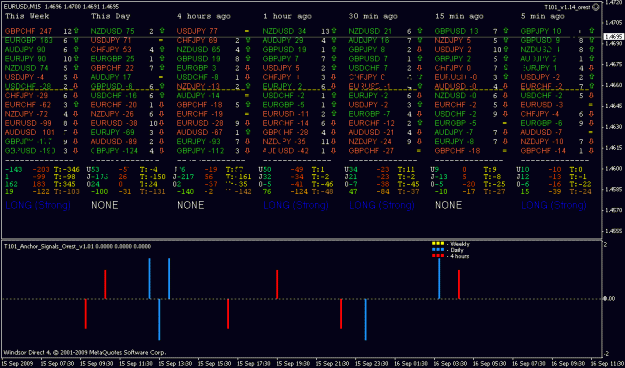This screenshot has width=625, height=368.
Task: Click the 5 min ago column header
Action: pos(543,17)
